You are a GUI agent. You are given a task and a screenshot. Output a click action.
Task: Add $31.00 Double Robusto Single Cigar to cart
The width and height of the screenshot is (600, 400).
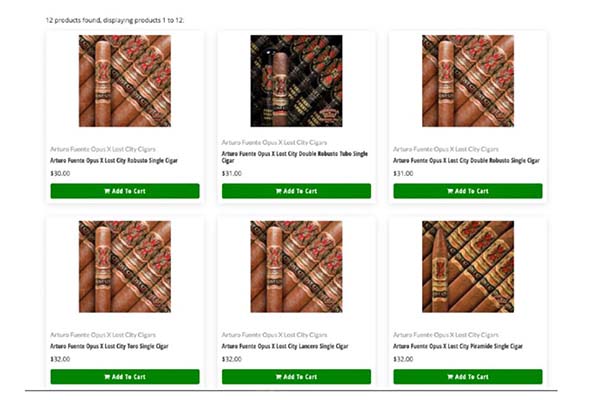468,191
